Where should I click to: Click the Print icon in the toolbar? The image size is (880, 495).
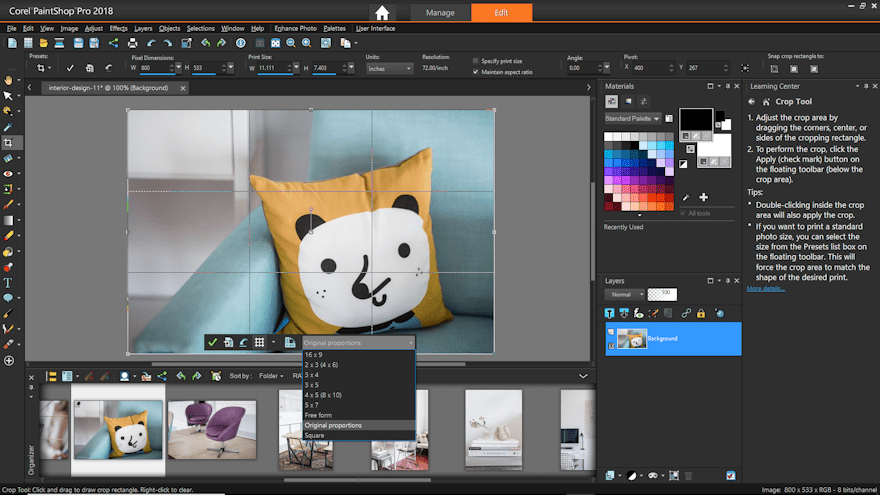[x=133, y=43]
